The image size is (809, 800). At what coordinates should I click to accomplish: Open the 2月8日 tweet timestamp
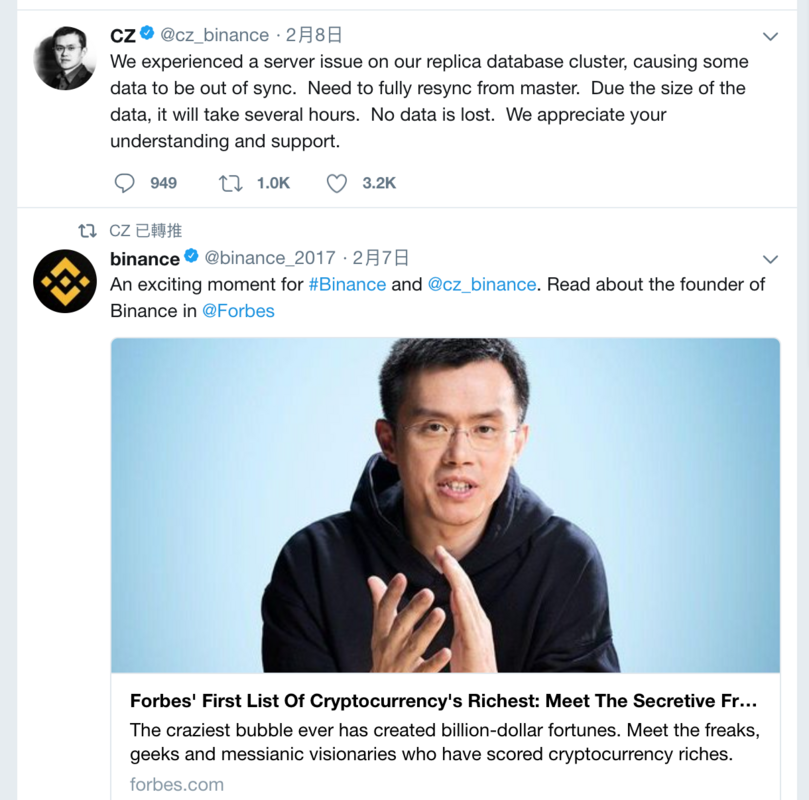[314, 35]
